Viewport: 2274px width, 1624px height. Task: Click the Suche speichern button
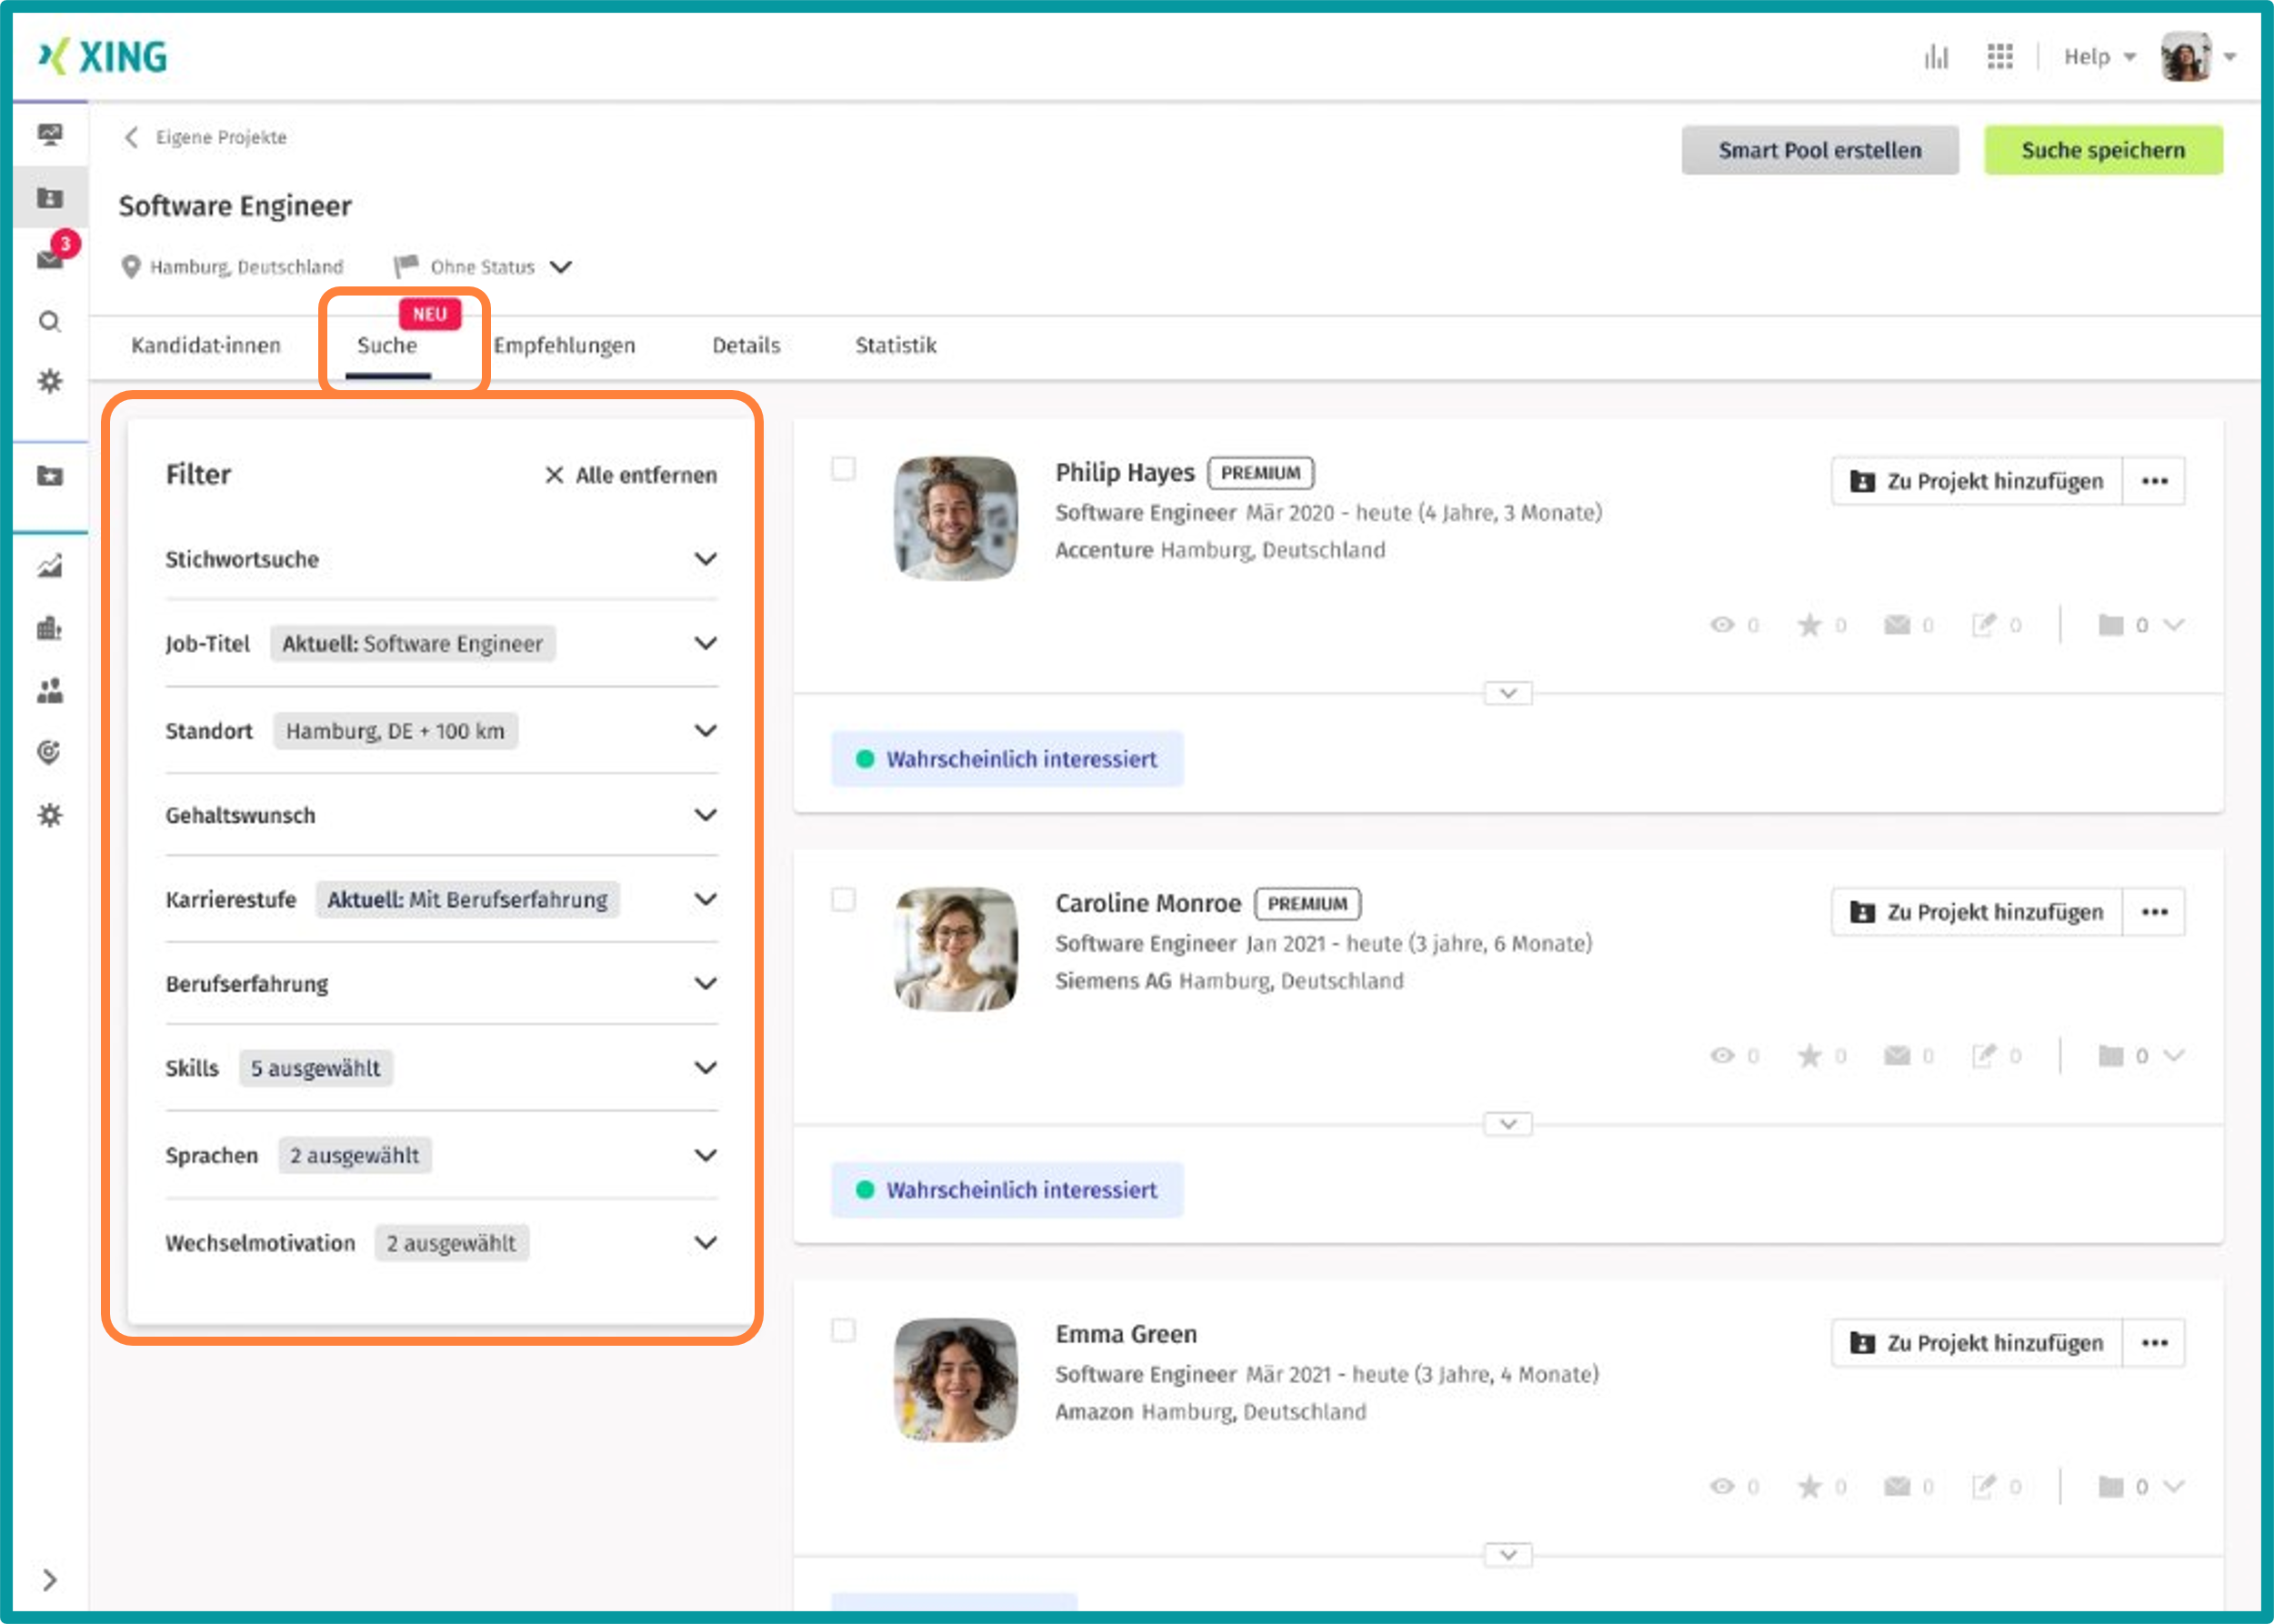point(2102,150)
